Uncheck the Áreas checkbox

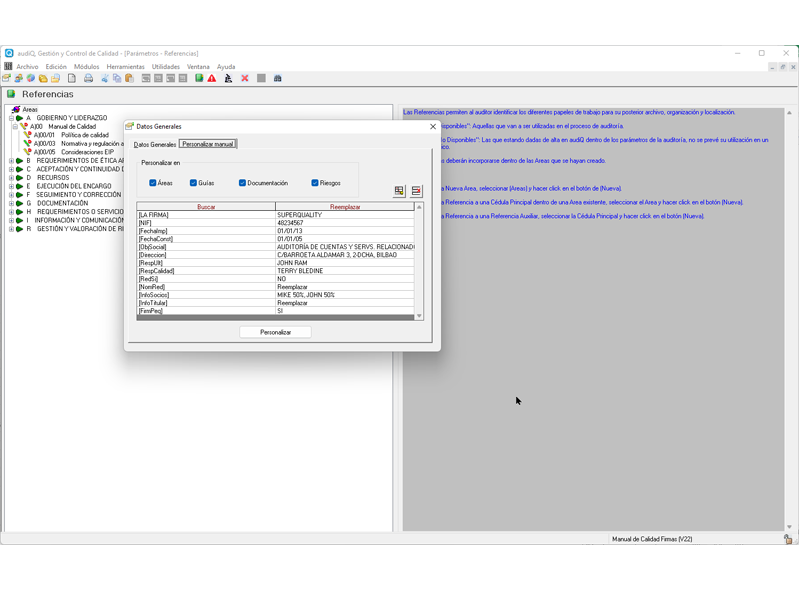153,183
